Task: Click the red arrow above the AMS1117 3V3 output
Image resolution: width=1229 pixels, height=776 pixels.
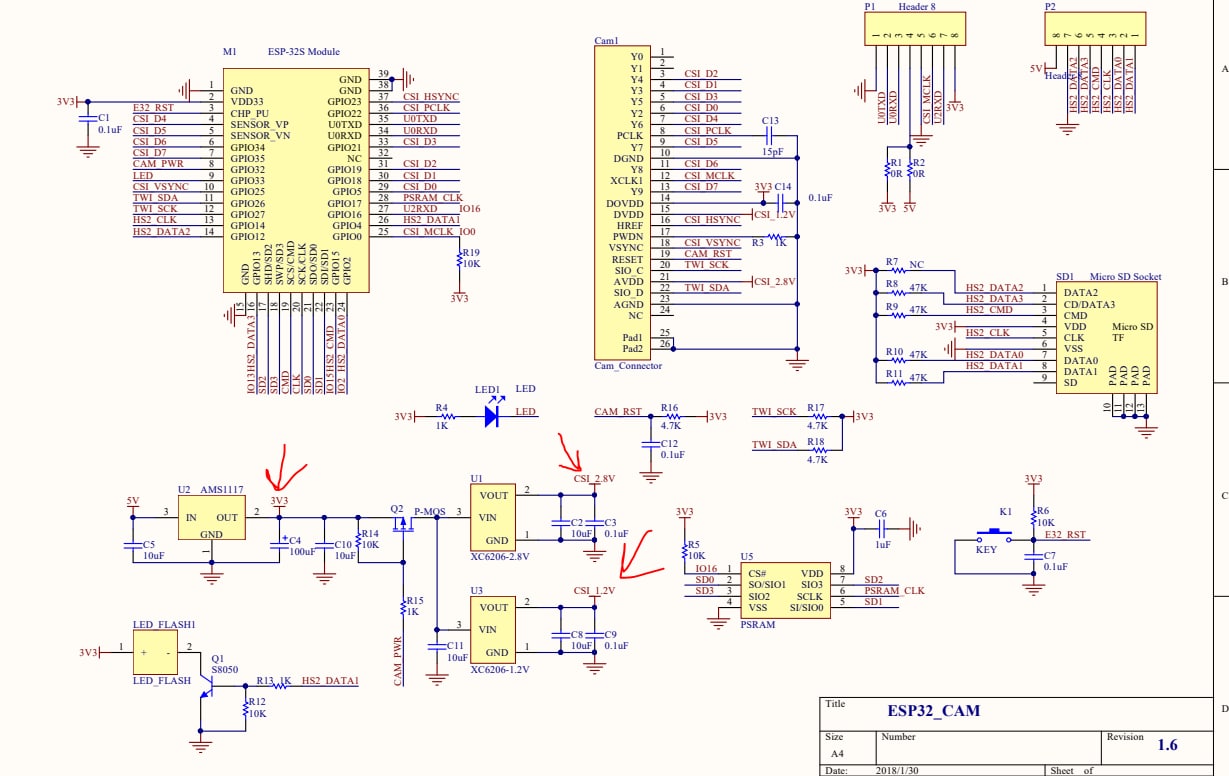Action: pos(276,468)
